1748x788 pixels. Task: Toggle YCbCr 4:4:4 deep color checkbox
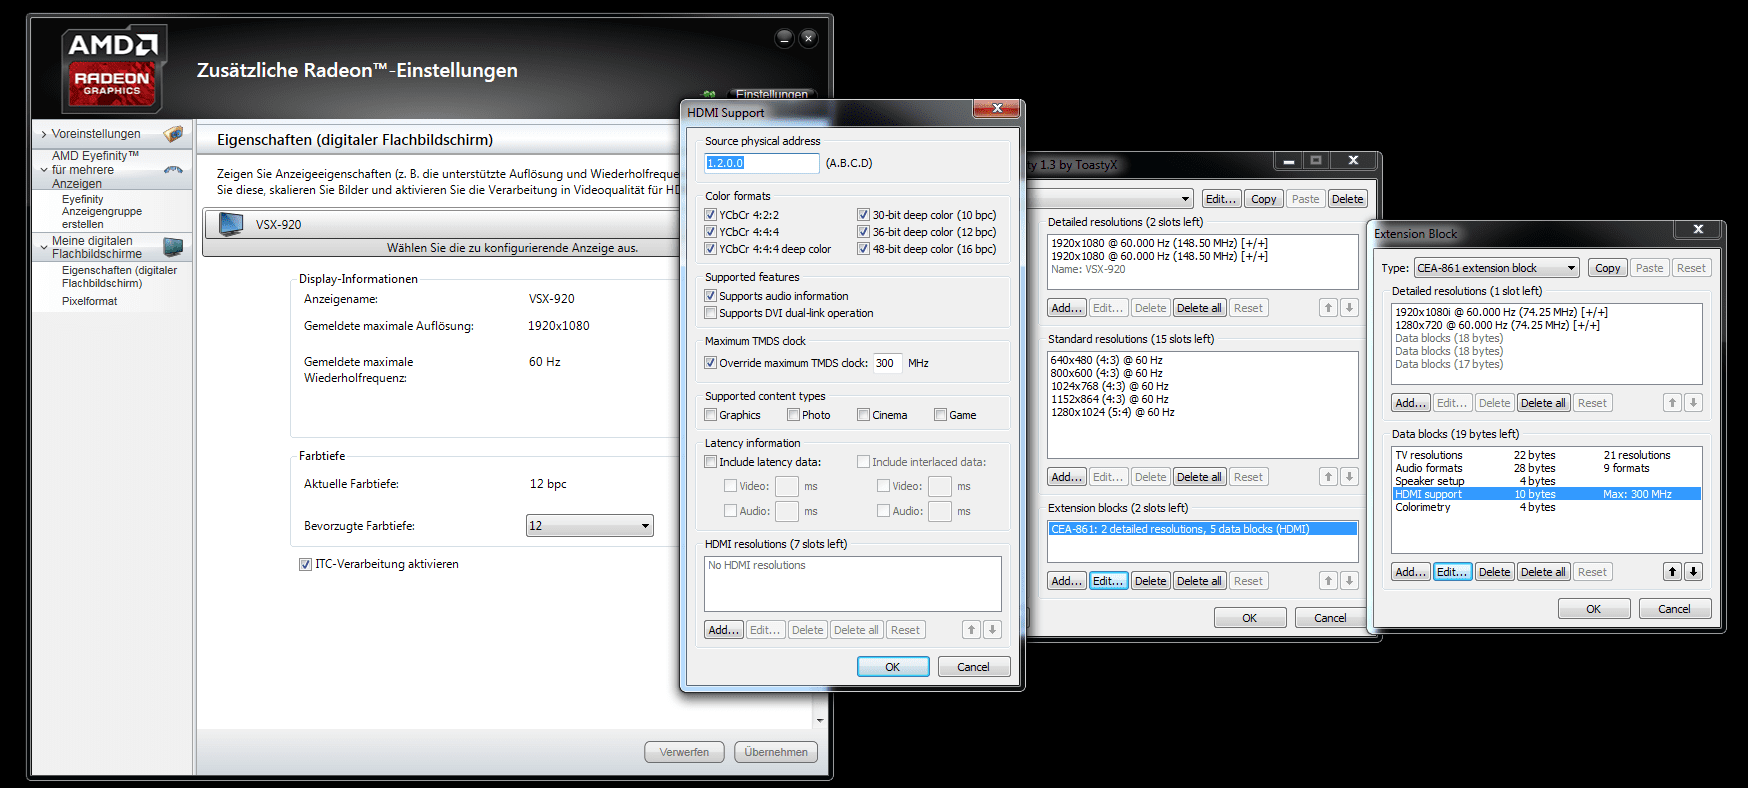[710, 249]
